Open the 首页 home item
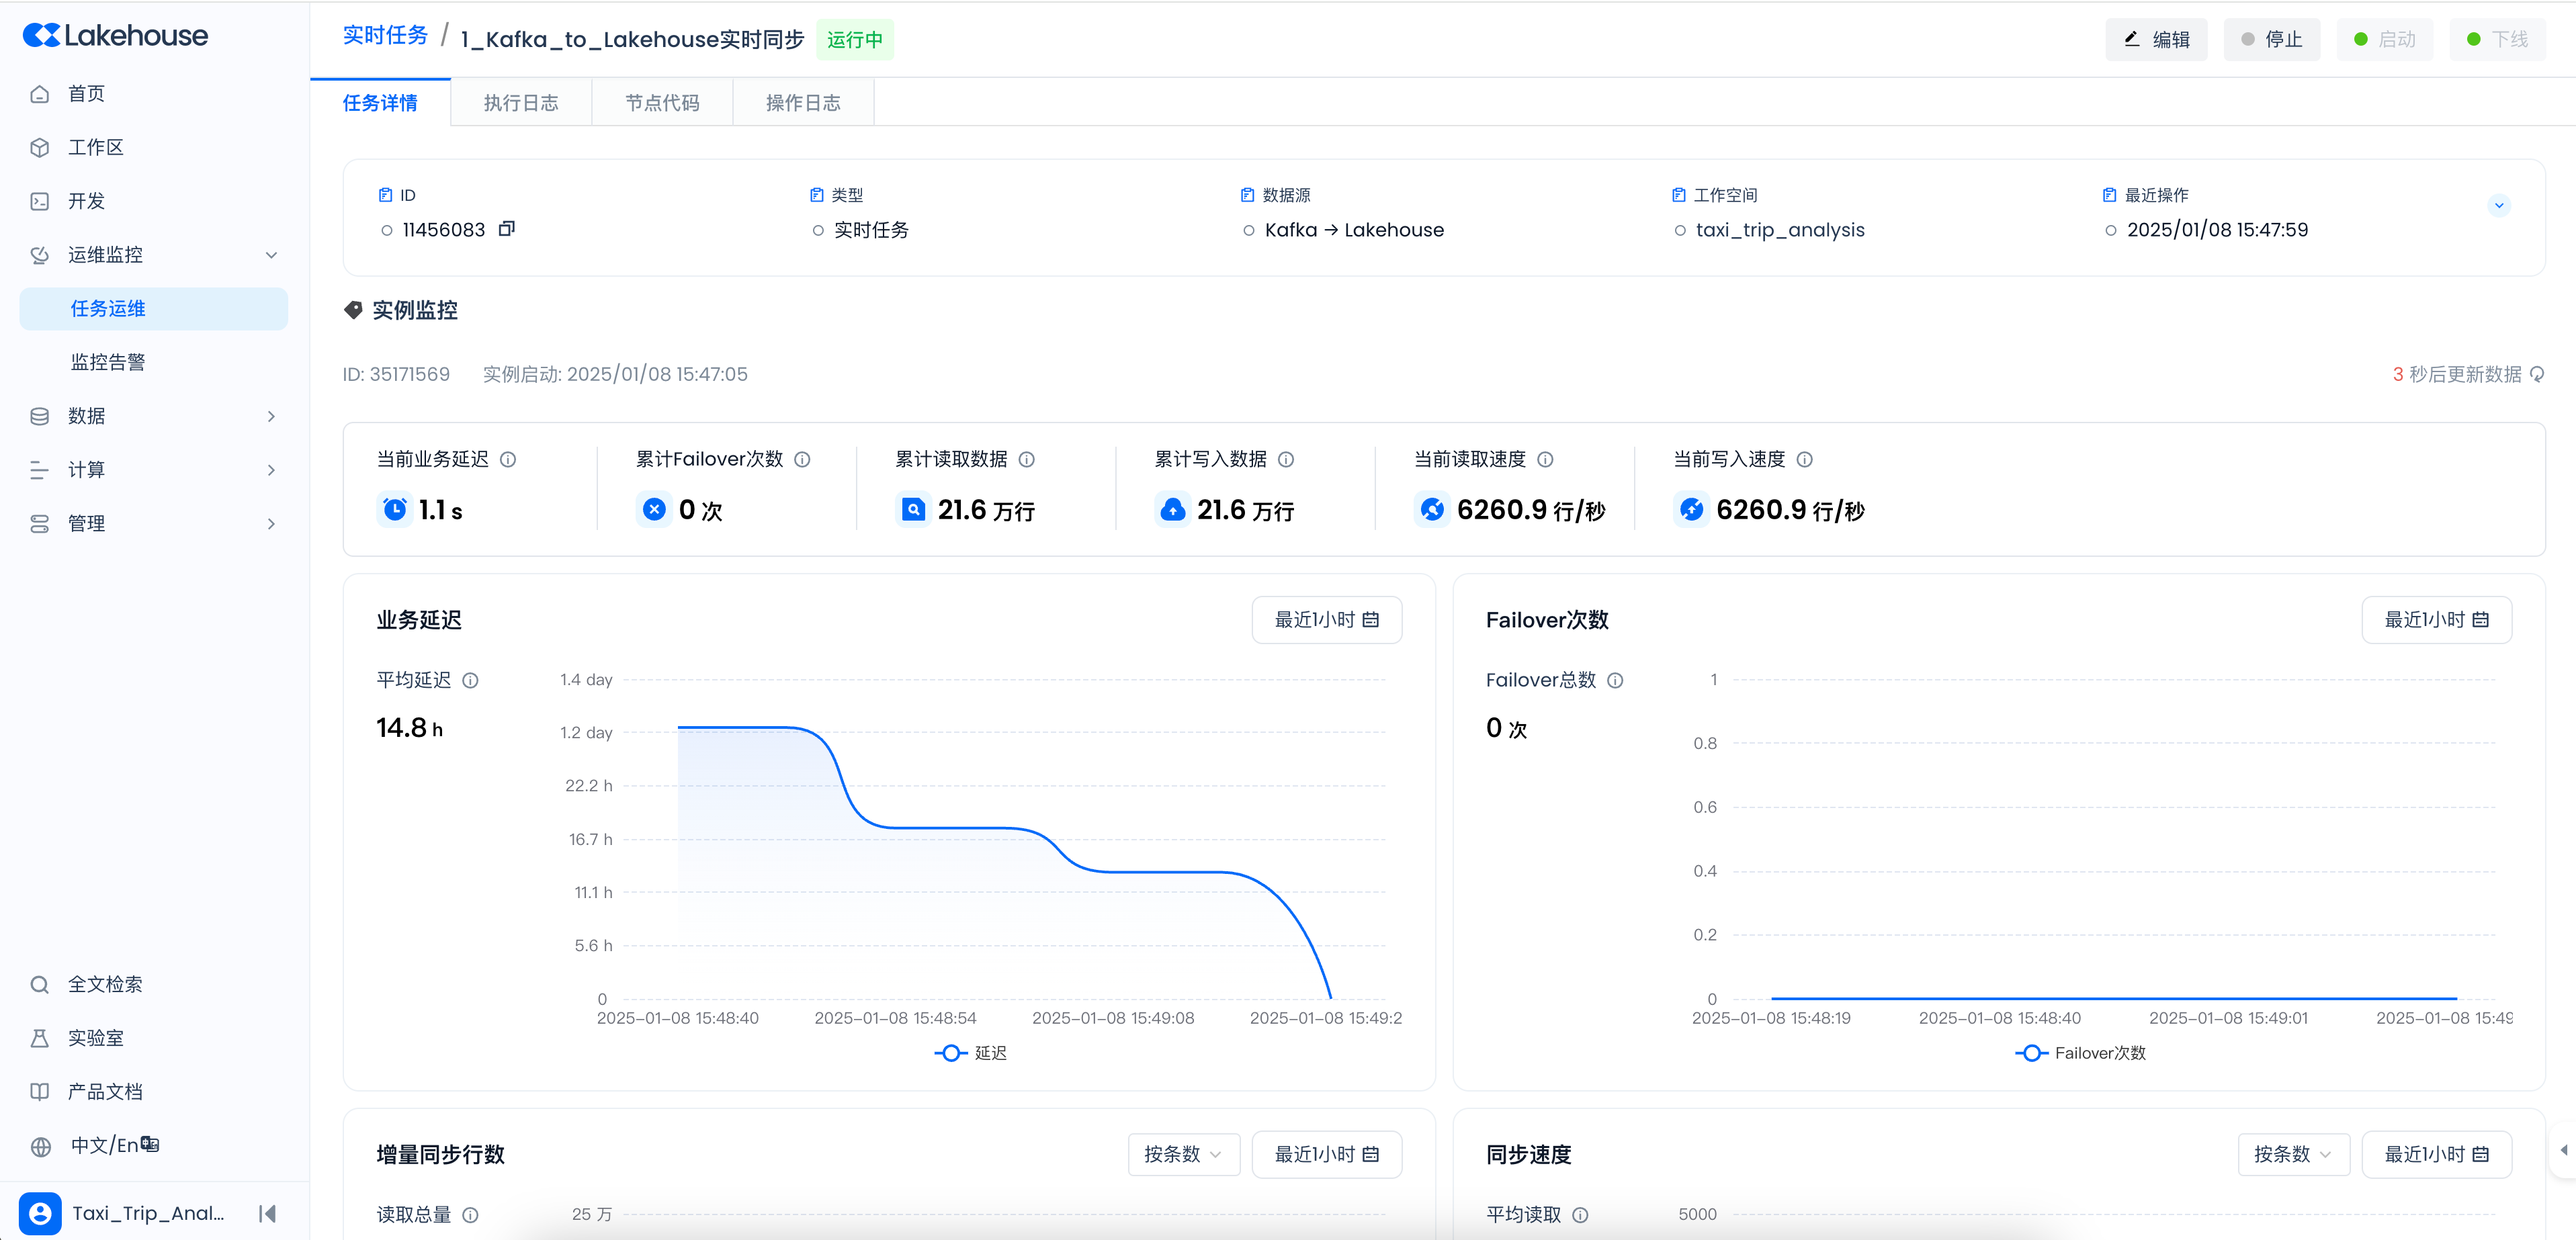Image resolution: width=2576 pixels, height=1240 pixels. [x=86, y=93]
